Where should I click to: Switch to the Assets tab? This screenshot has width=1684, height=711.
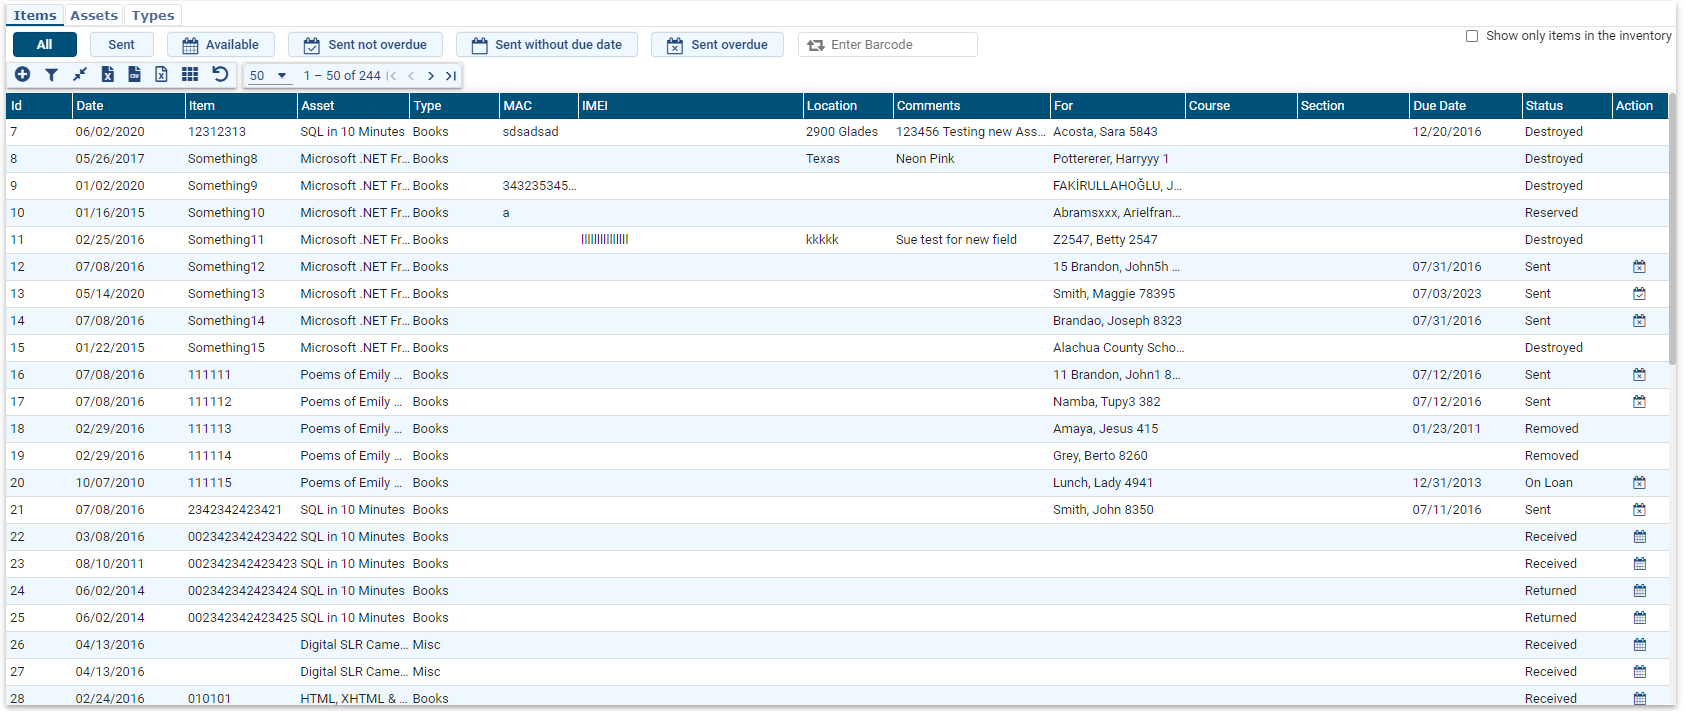pos(94,15)
